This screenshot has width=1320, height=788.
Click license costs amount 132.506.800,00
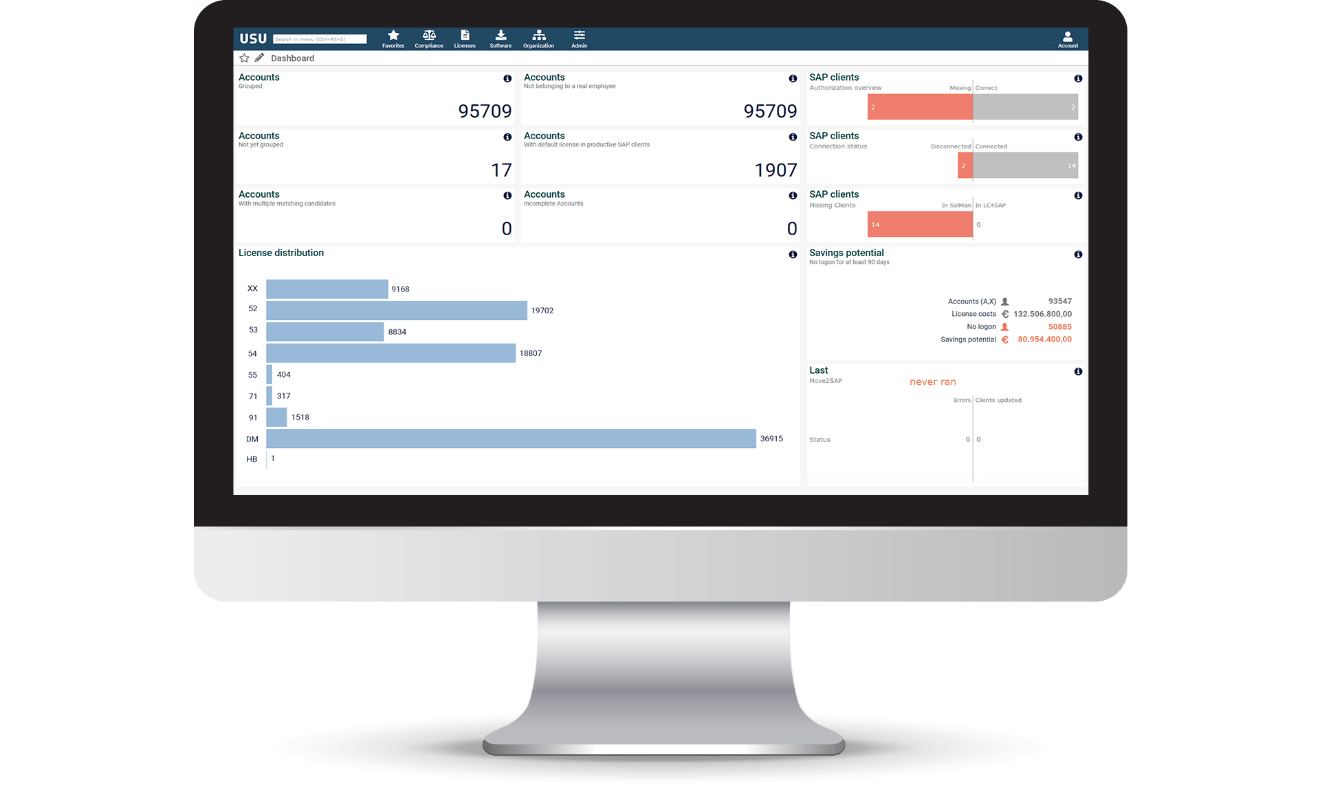1043,314
